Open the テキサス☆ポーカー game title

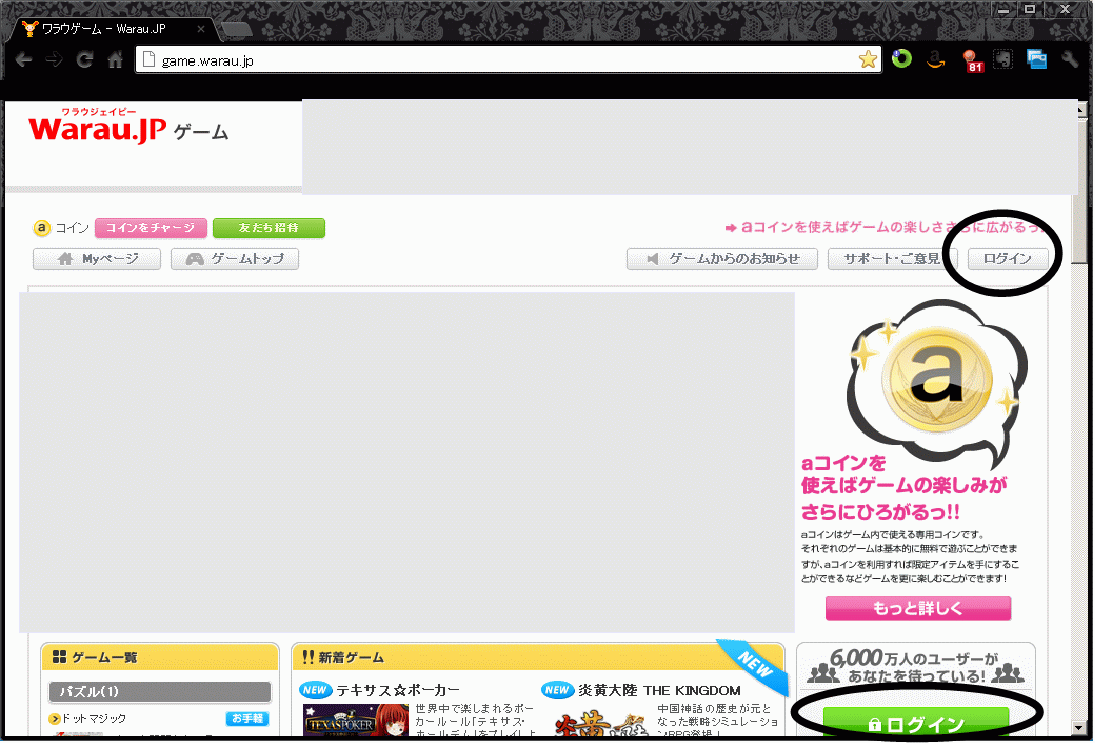pyautogui.click(x=398, y=691)
